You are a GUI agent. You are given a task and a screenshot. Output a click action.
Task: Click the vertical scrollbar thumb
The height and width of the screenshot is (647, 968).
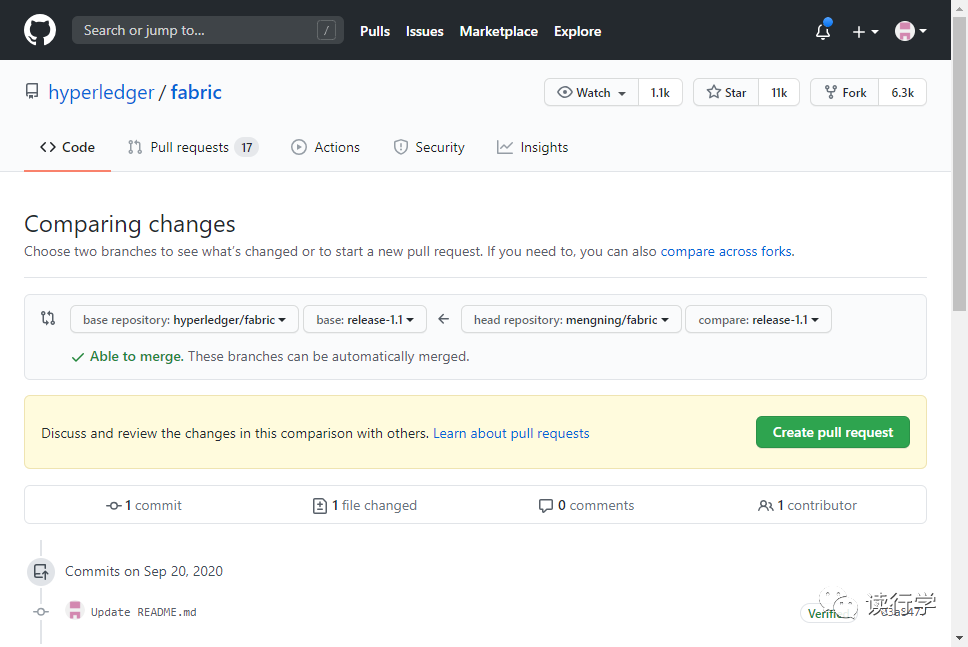coord(959,164)
